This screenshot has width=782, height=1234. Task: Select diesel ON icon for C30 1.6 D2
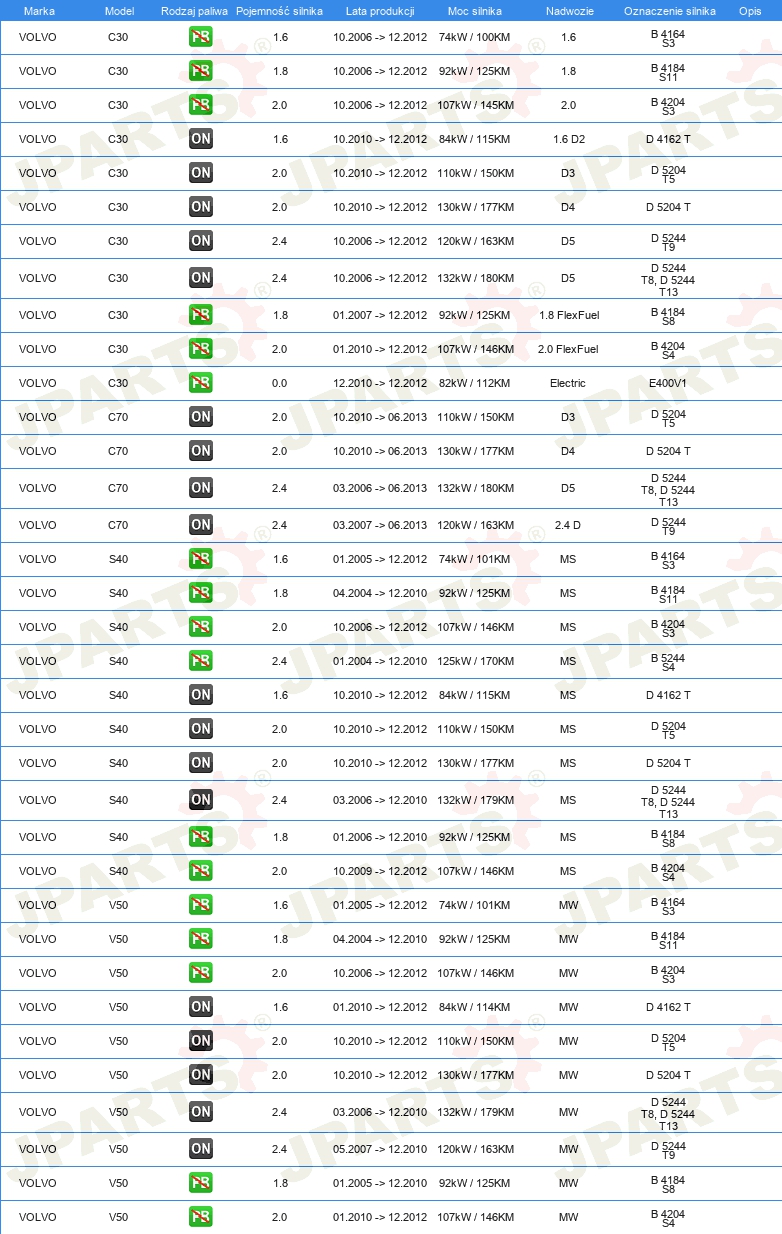click(x=201, y=139)
